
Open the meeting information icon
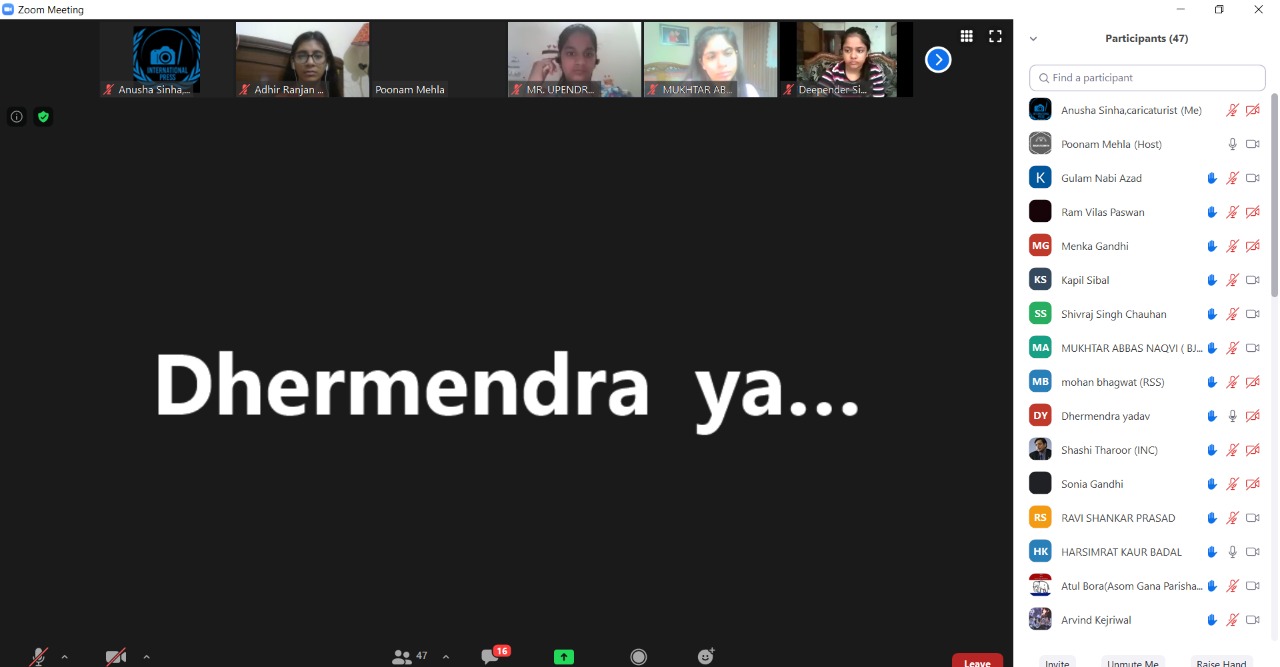16,117
